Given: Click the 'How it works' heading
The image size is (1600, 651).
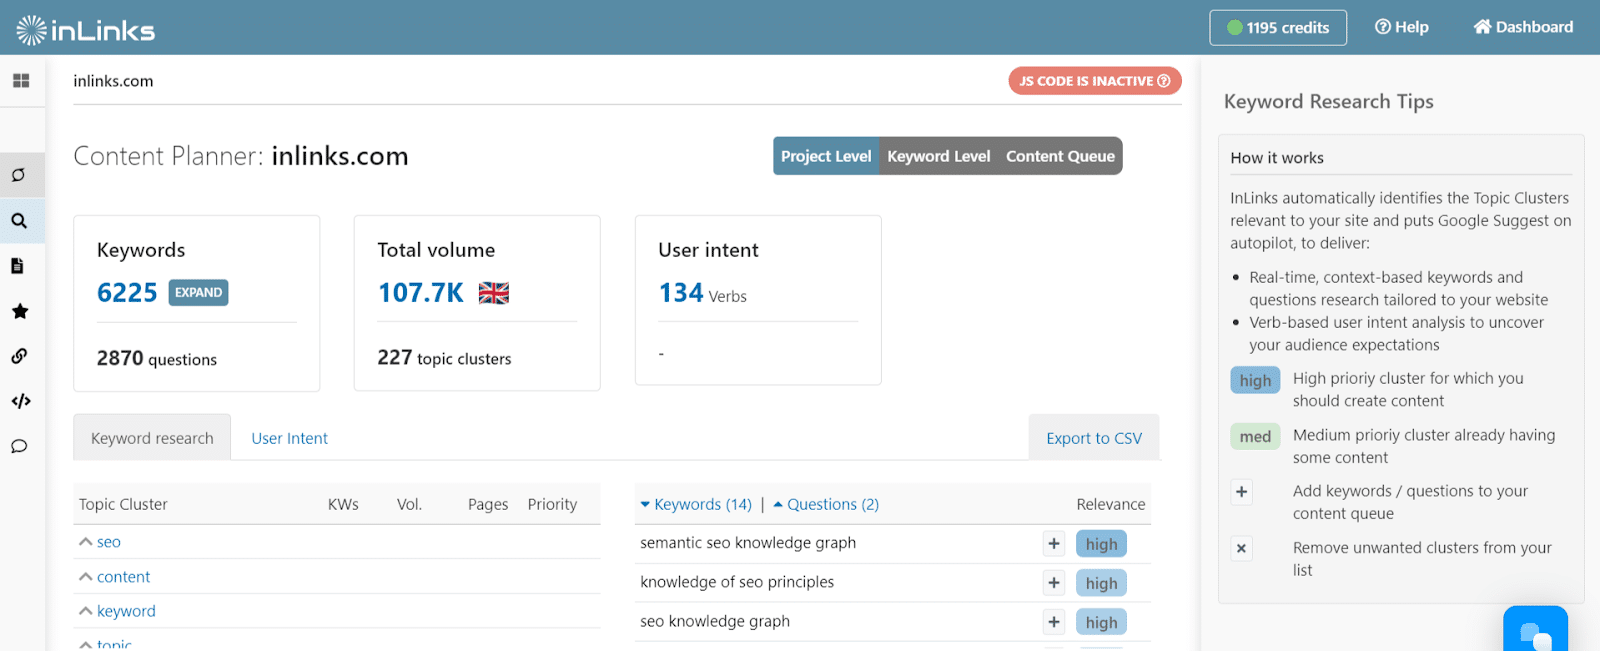Looking at the screenshot, I should [x=1277, y=158].
